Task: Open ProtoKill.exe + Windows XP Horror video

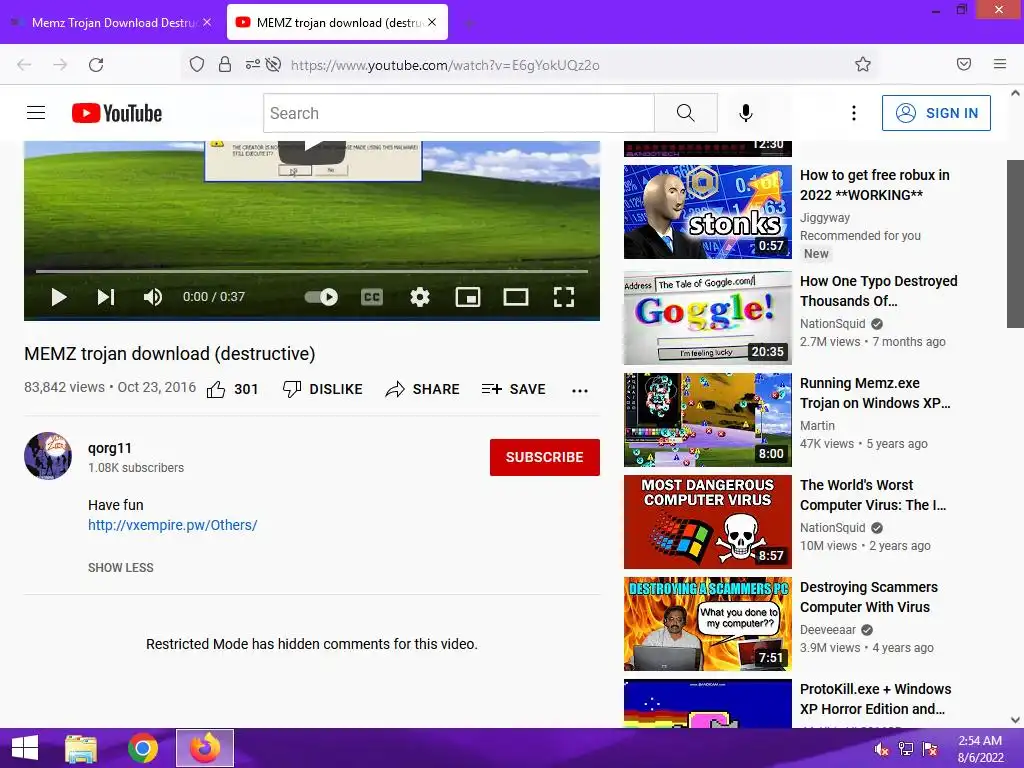Action: click(875, 699)
